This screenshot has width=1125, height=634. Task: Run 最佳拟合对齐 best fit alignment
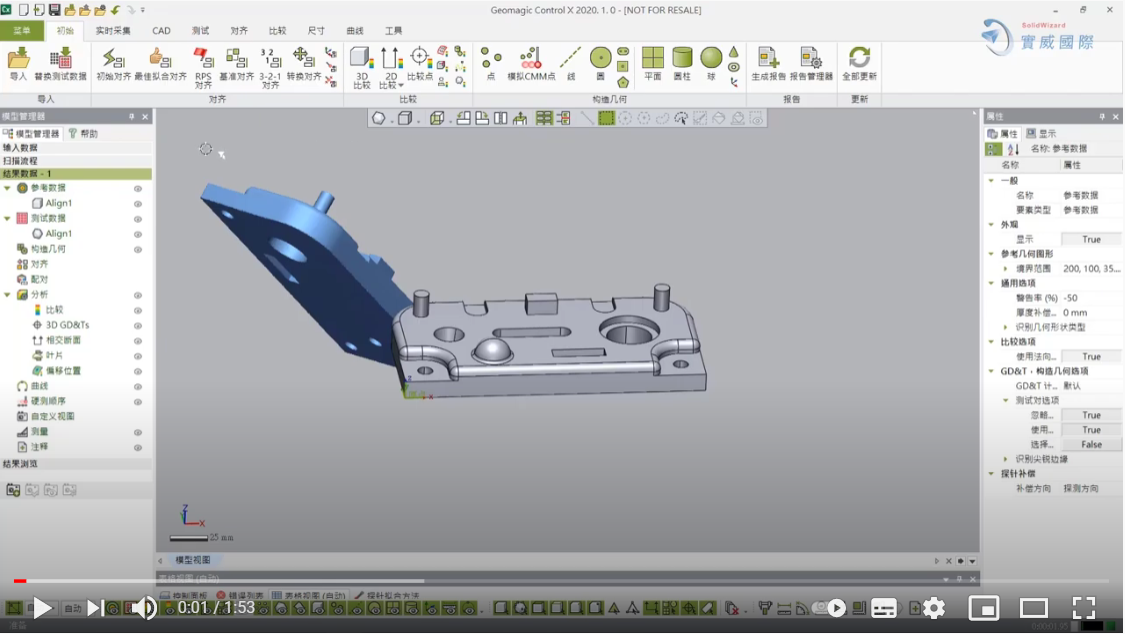point(160,64)
